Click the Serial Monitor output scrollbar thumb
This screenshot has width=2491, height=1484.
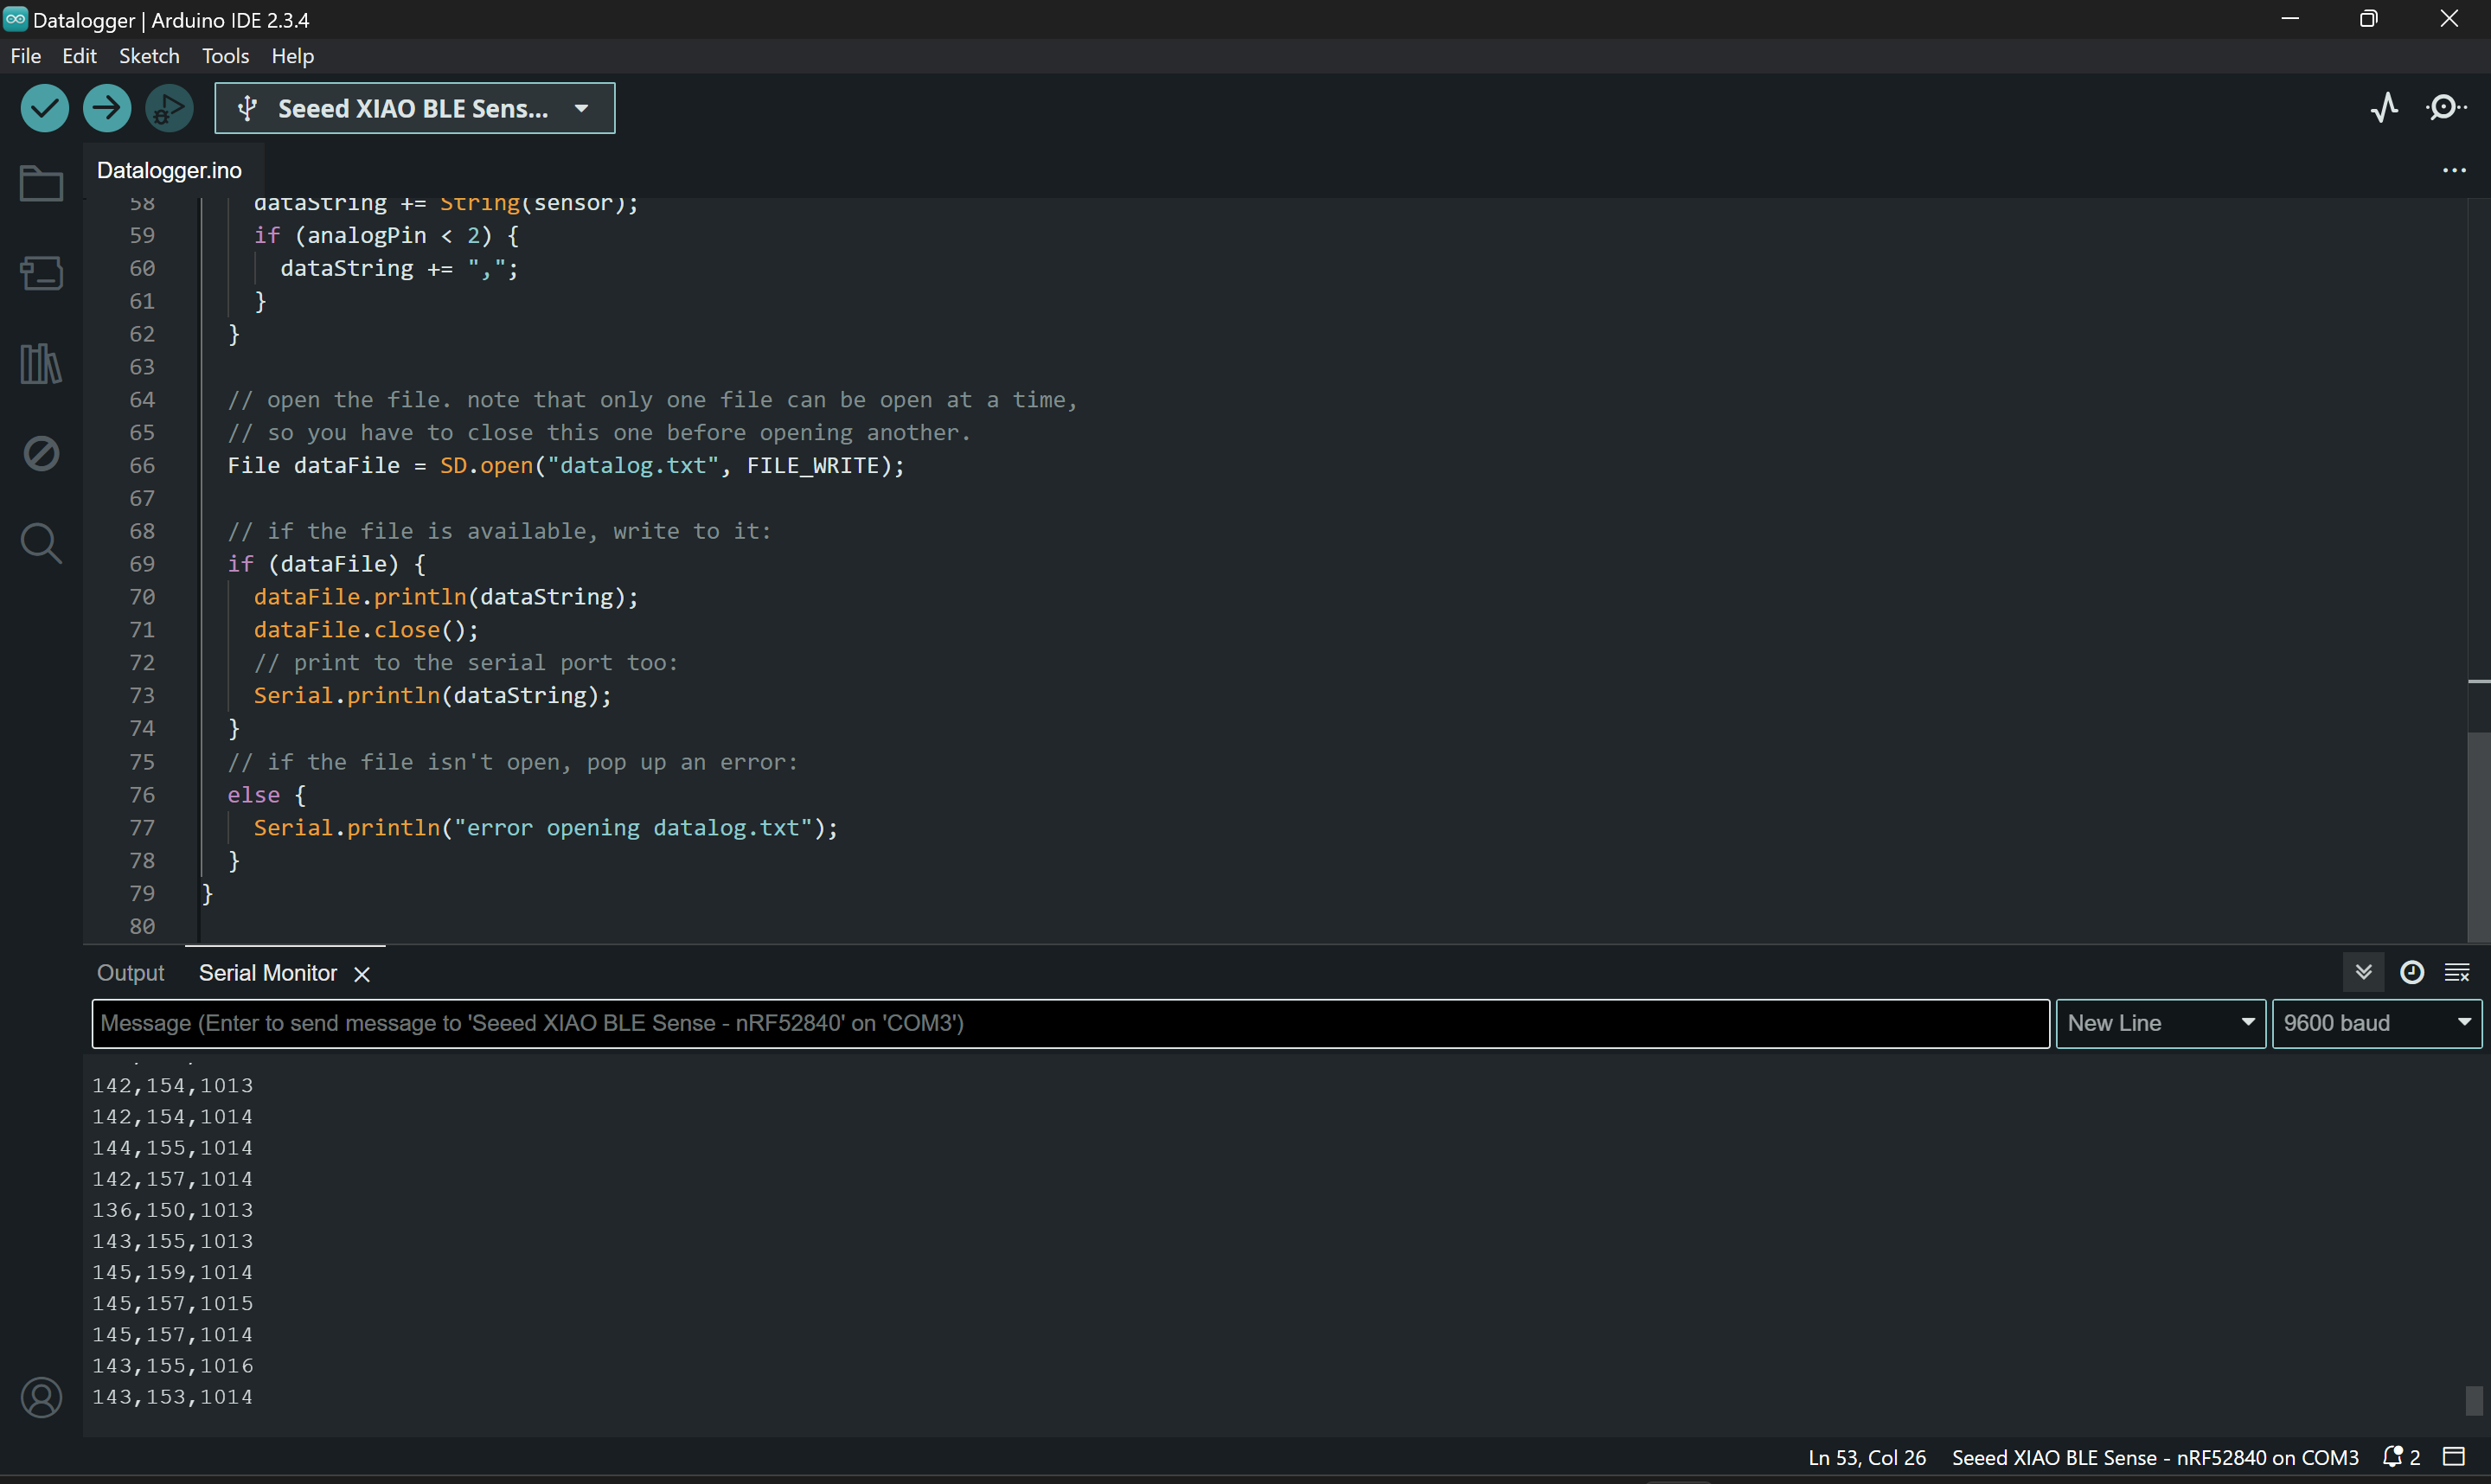click(x=2474, y=1400)
